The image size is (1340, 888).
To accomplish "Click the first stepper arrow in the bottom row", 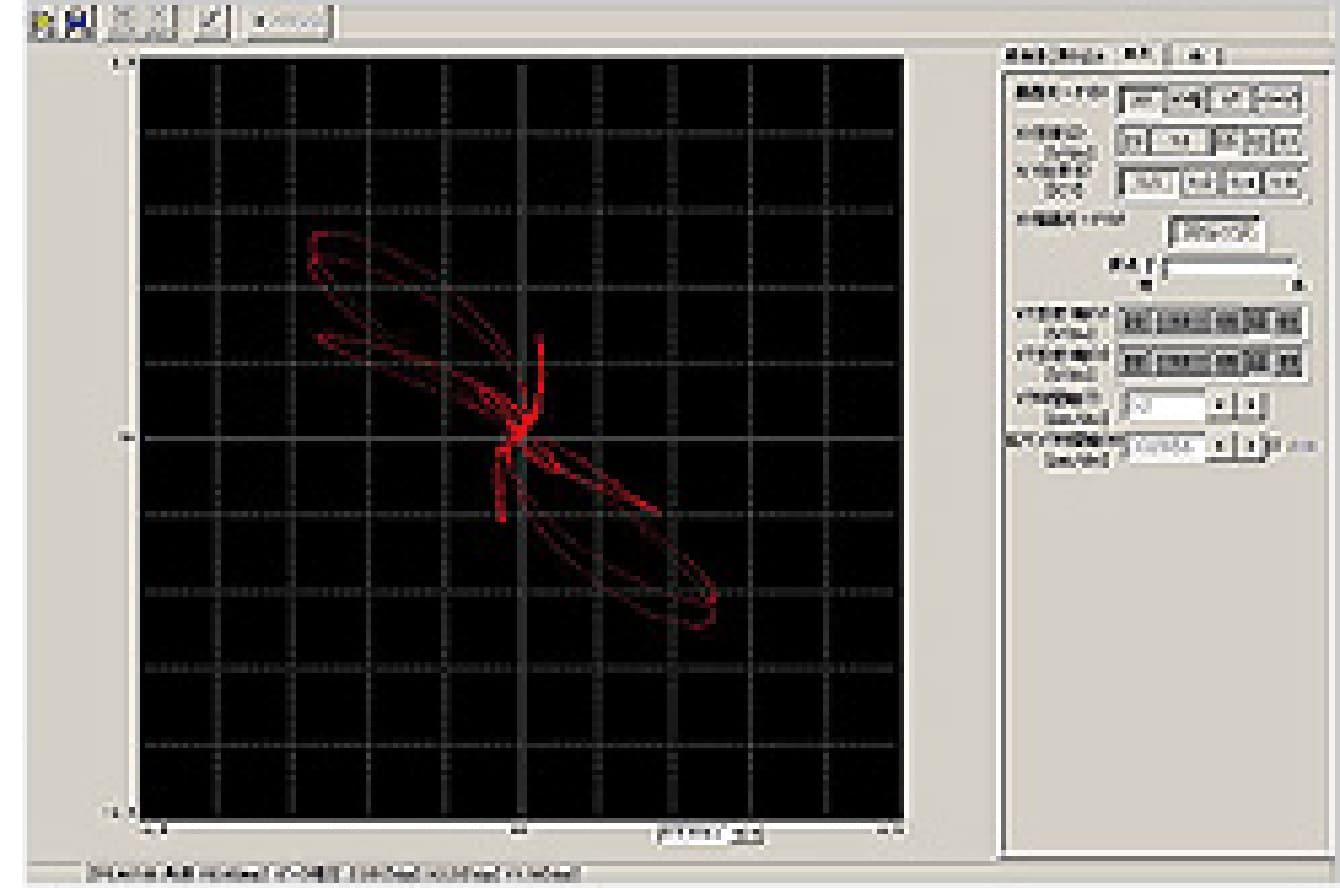I will [x=1218, y=446].
